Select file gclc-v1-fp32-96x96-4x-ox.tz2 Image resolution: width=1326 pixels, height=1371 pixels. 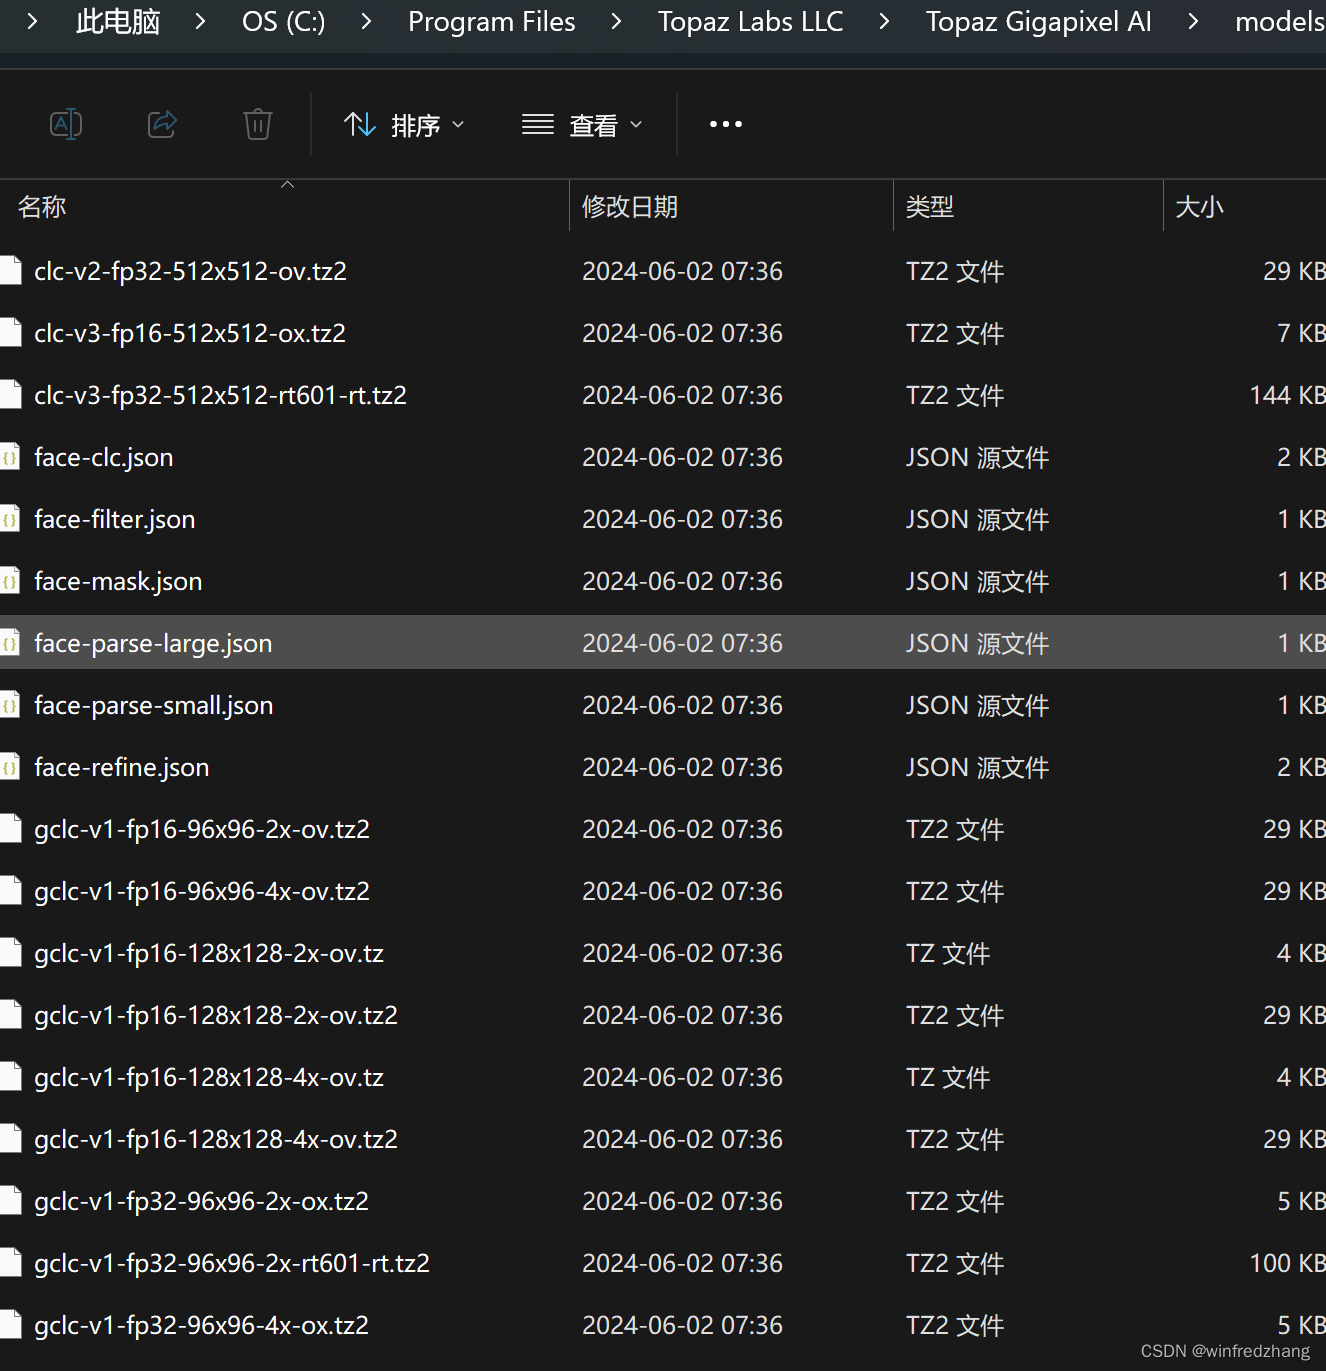click(x=663, y=1325)
